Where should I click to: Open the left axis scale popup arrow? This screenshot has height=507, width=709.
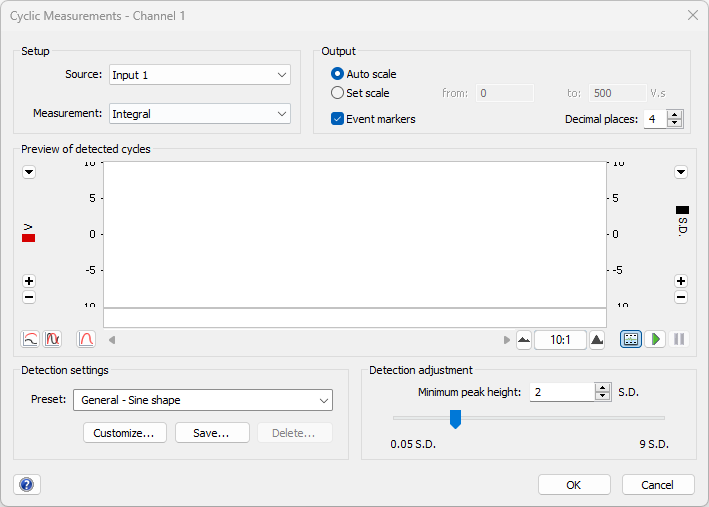(x=29, y=172)
